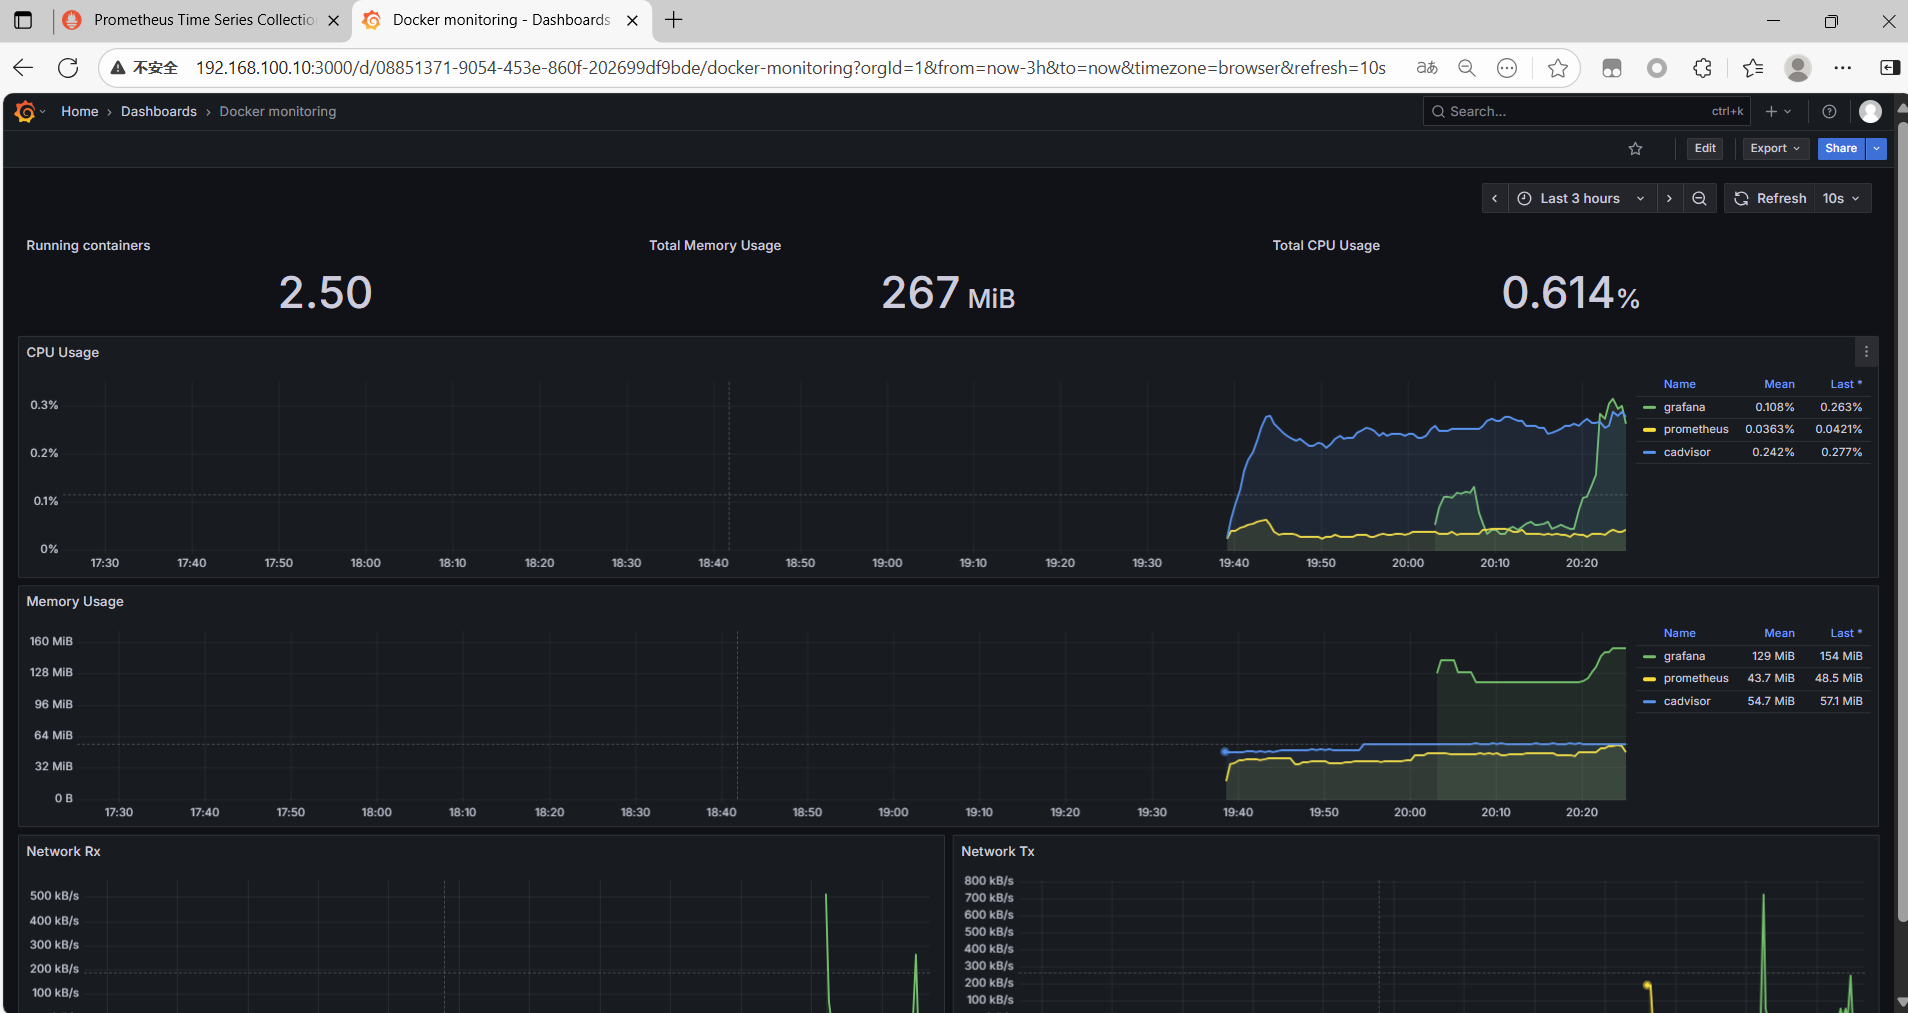
Task: Open the Grafana user profile avatar
Action: [1870, 111]
